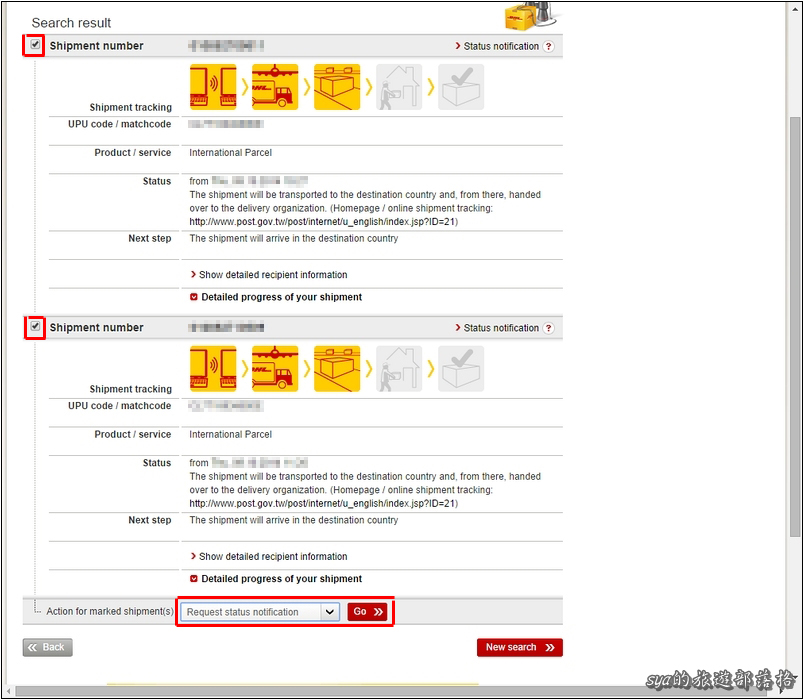Click the second shipment's courier-at-house delivery icon
The width and height of the screenshot is (804, 700).
pyautogui.click(x=399, y=369)
